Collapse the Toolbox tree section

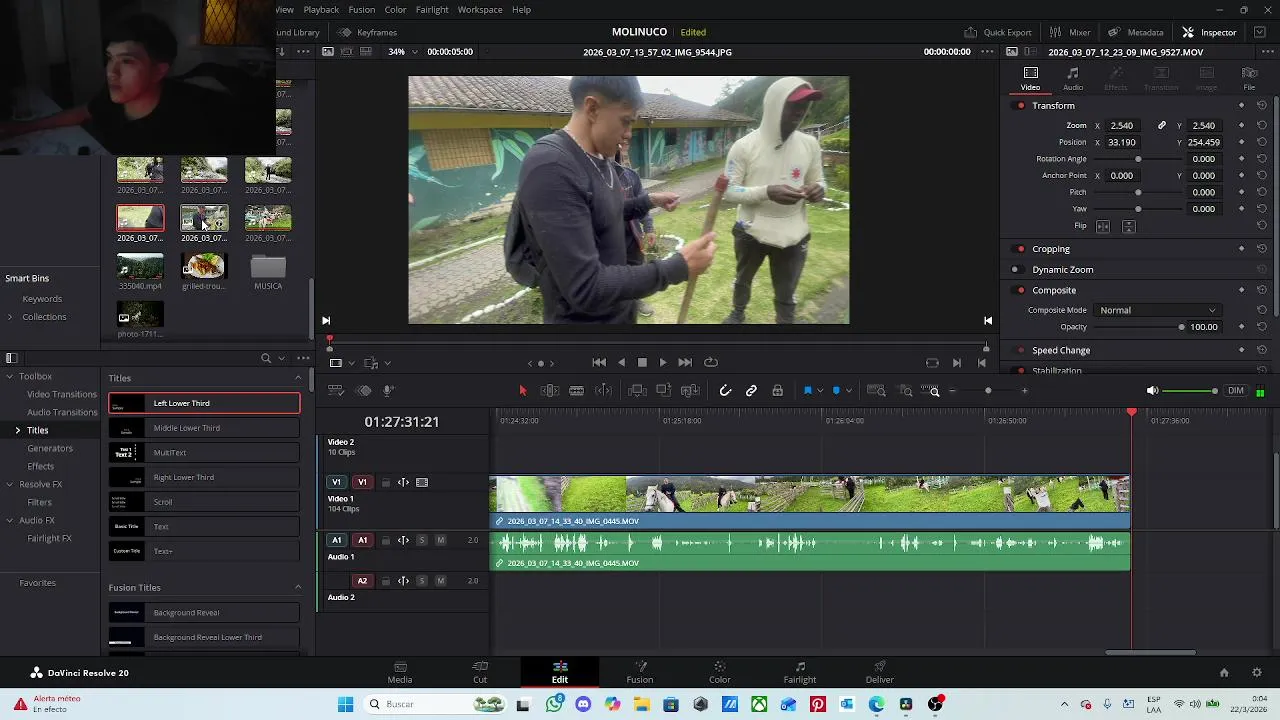9,377
